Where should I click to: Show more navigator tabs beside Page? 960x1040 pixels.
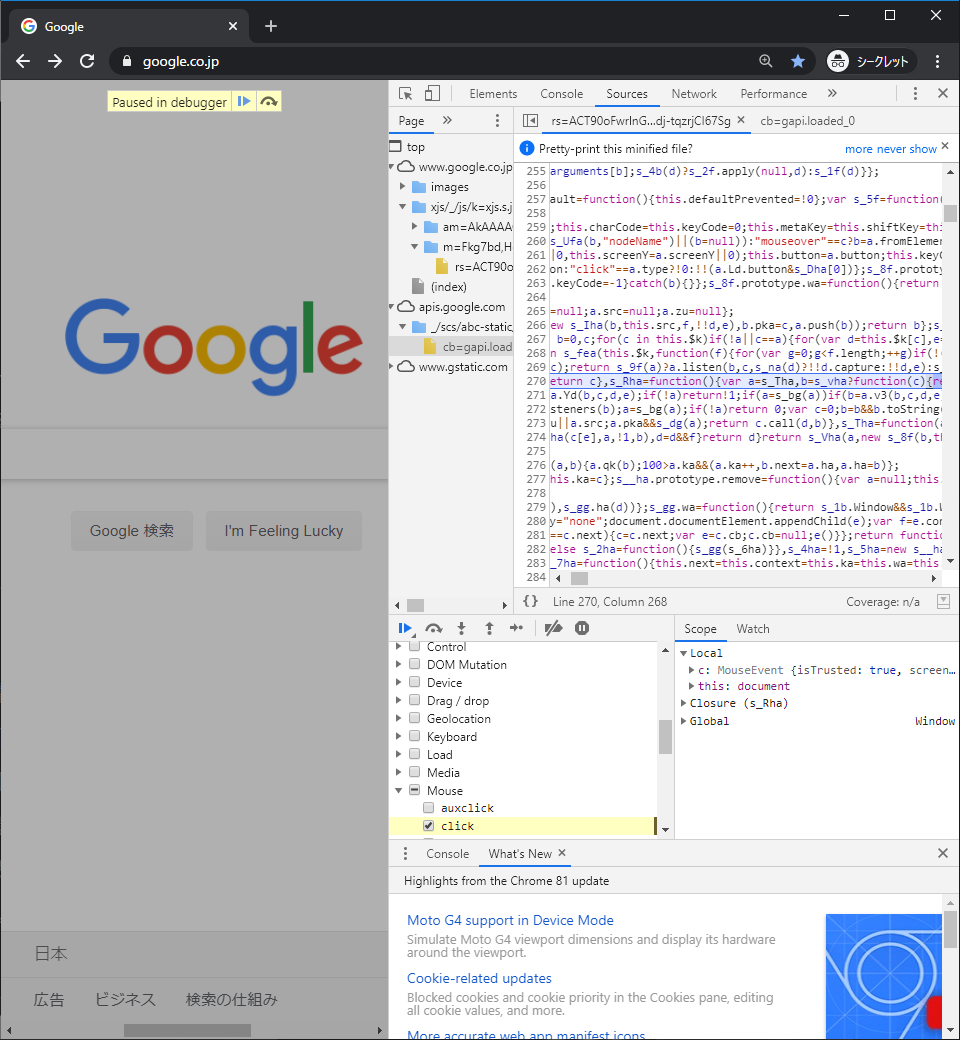tap(447, 120)
